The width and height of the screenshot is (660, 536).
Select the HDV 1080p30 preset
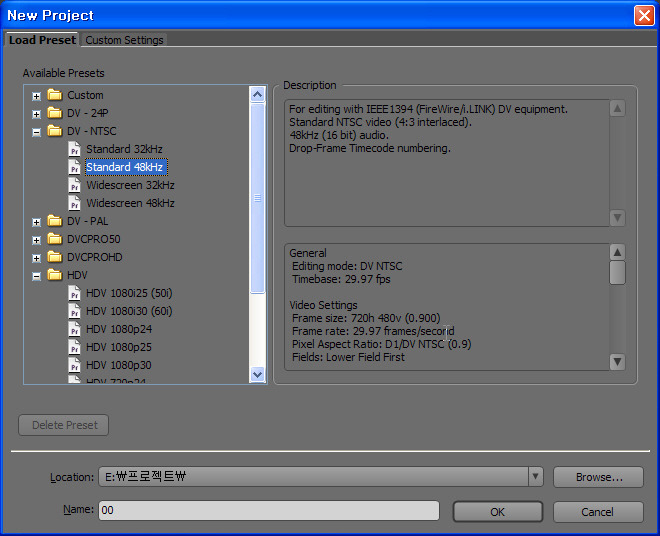[x=119, y=365]
